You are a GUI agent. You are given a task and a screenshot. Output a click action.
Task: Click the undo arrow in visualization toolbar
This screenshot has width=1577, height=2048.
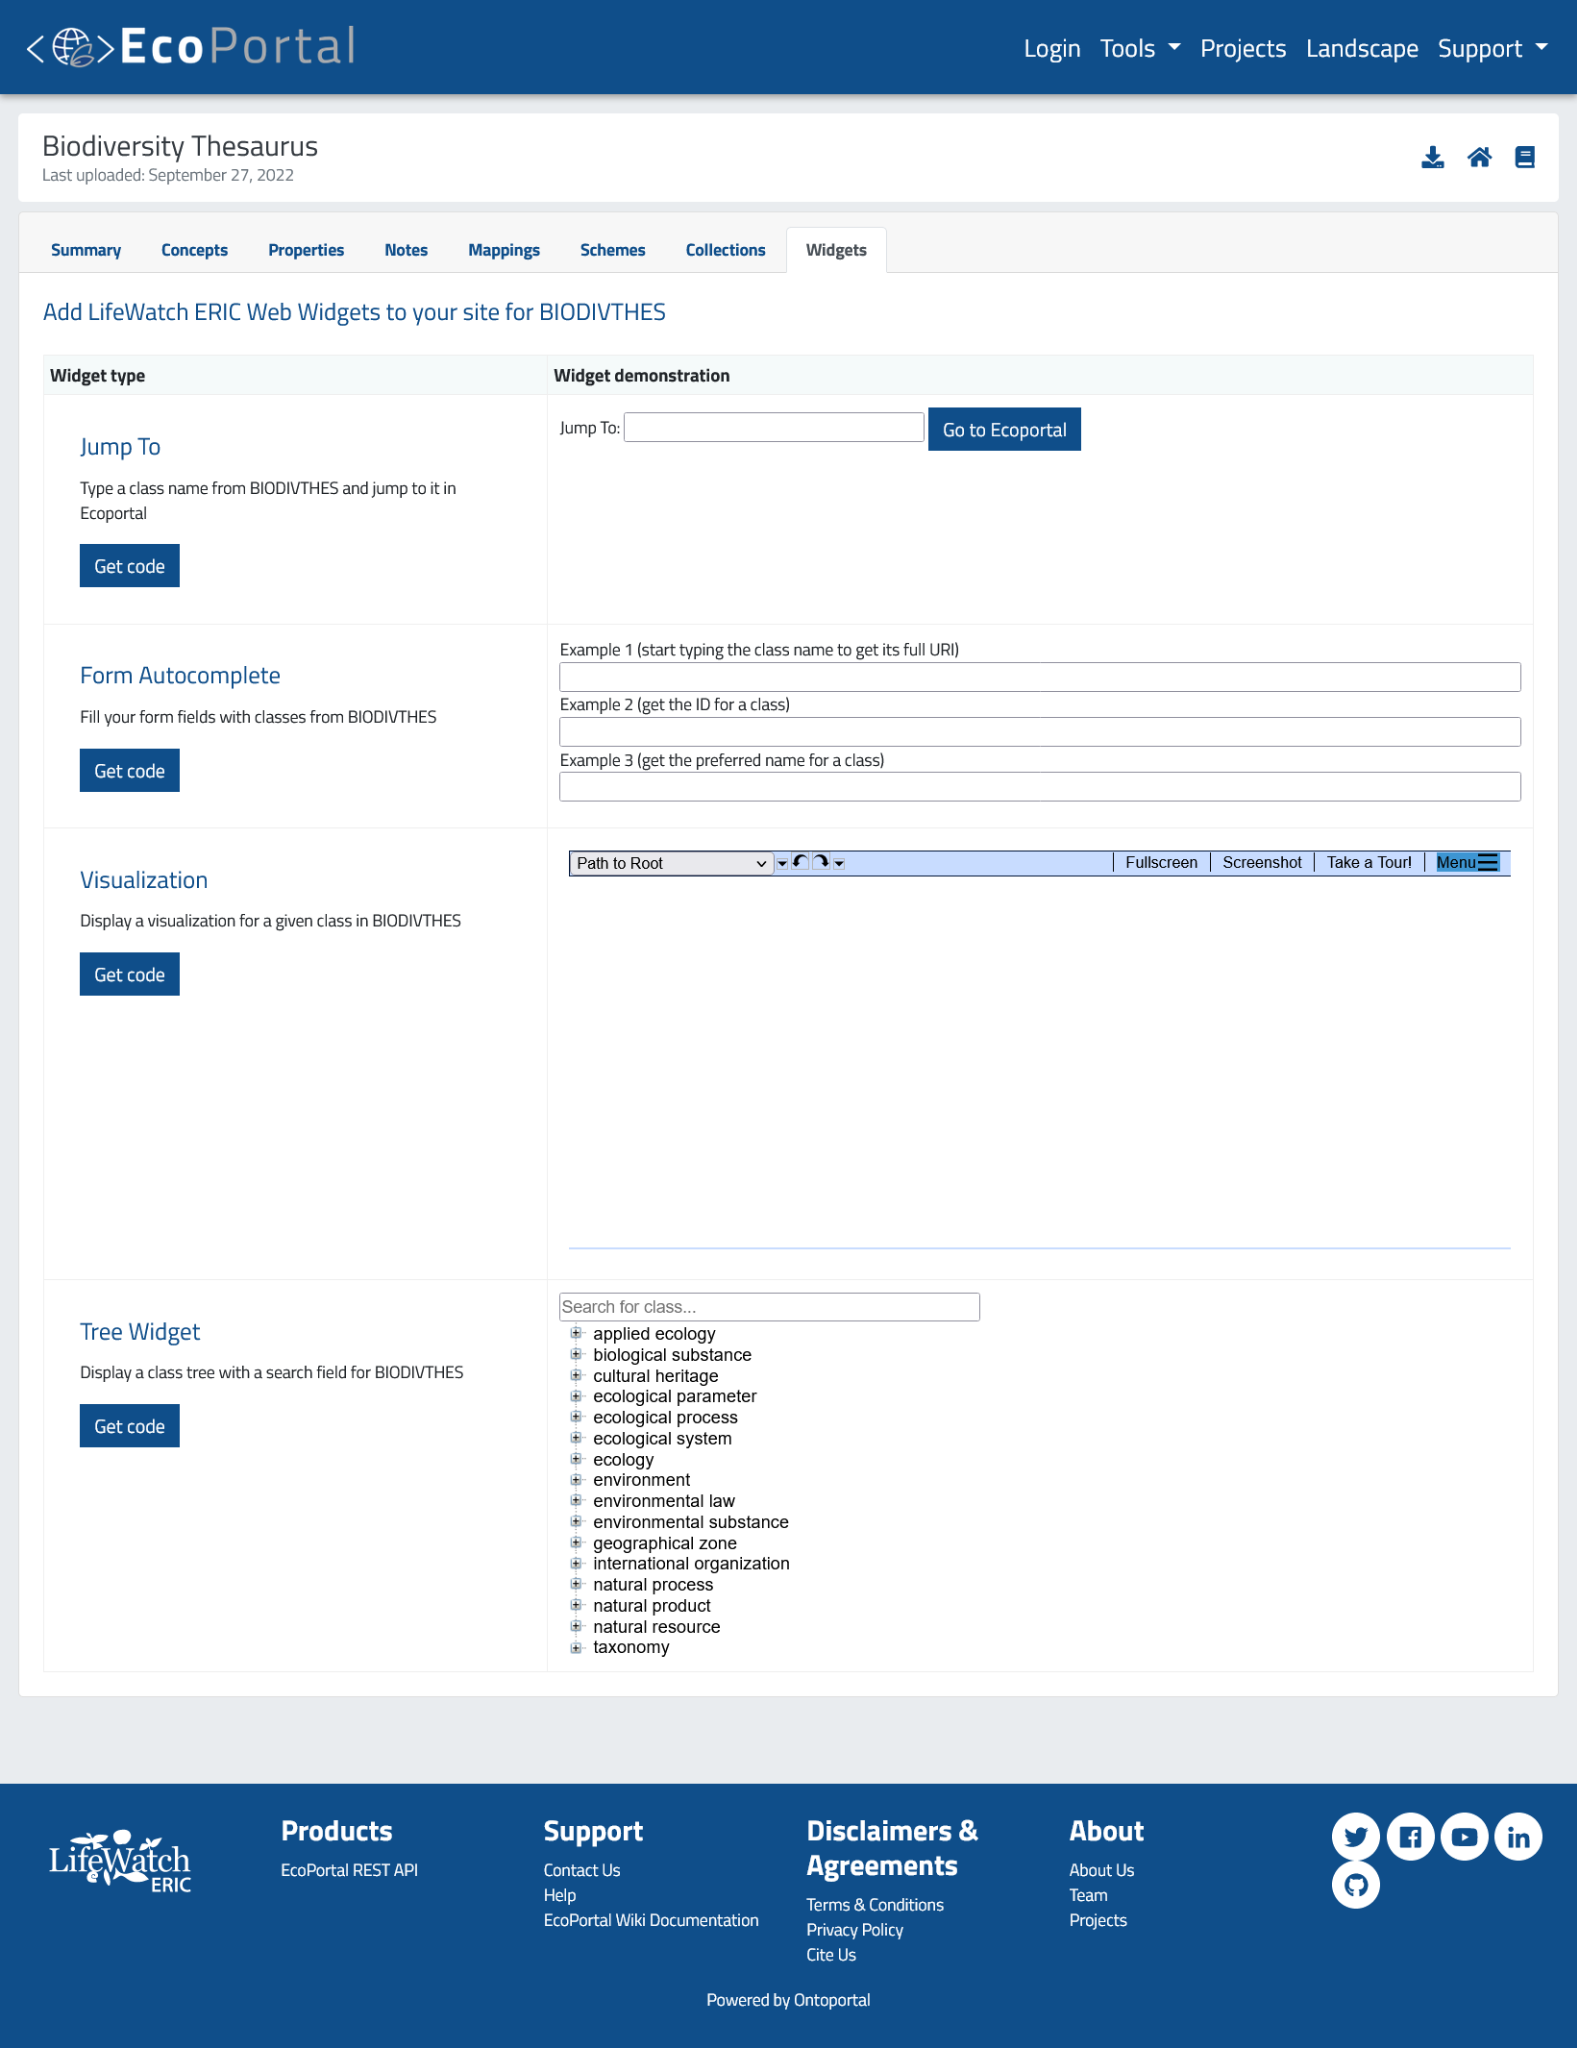click(x=800, y=862)
